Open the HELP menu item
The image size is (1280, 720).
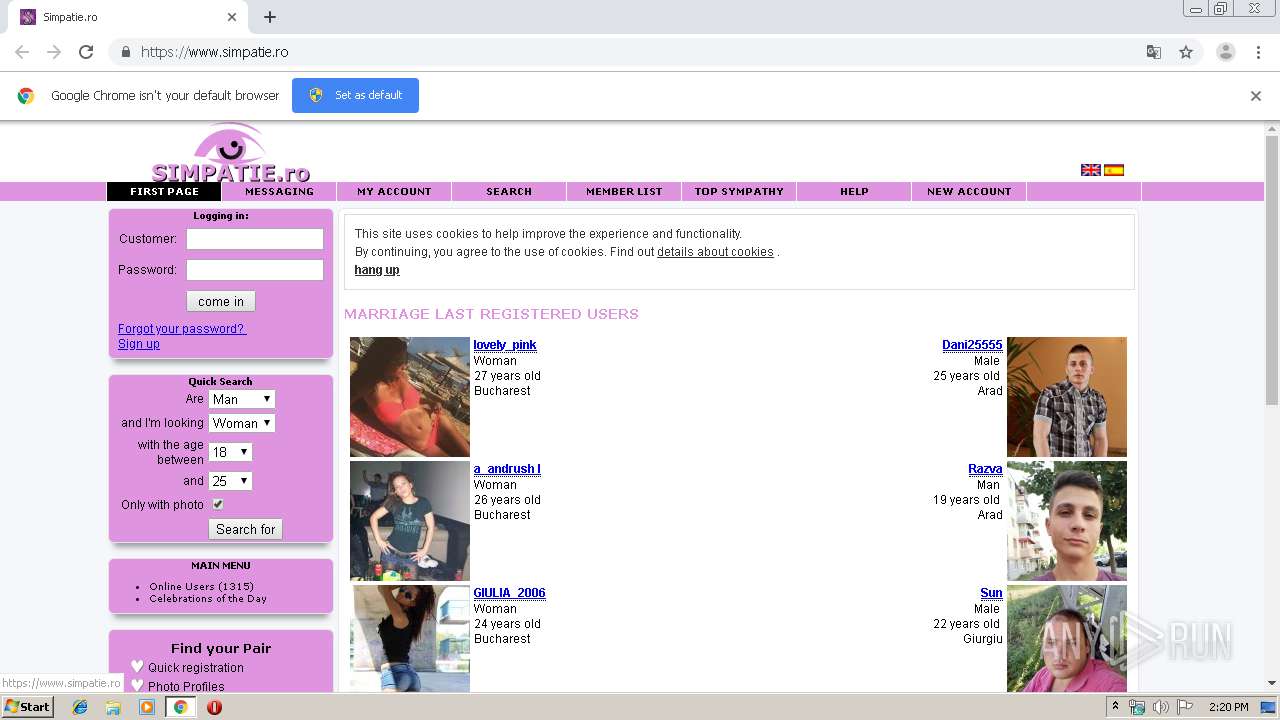coord(854,192)
